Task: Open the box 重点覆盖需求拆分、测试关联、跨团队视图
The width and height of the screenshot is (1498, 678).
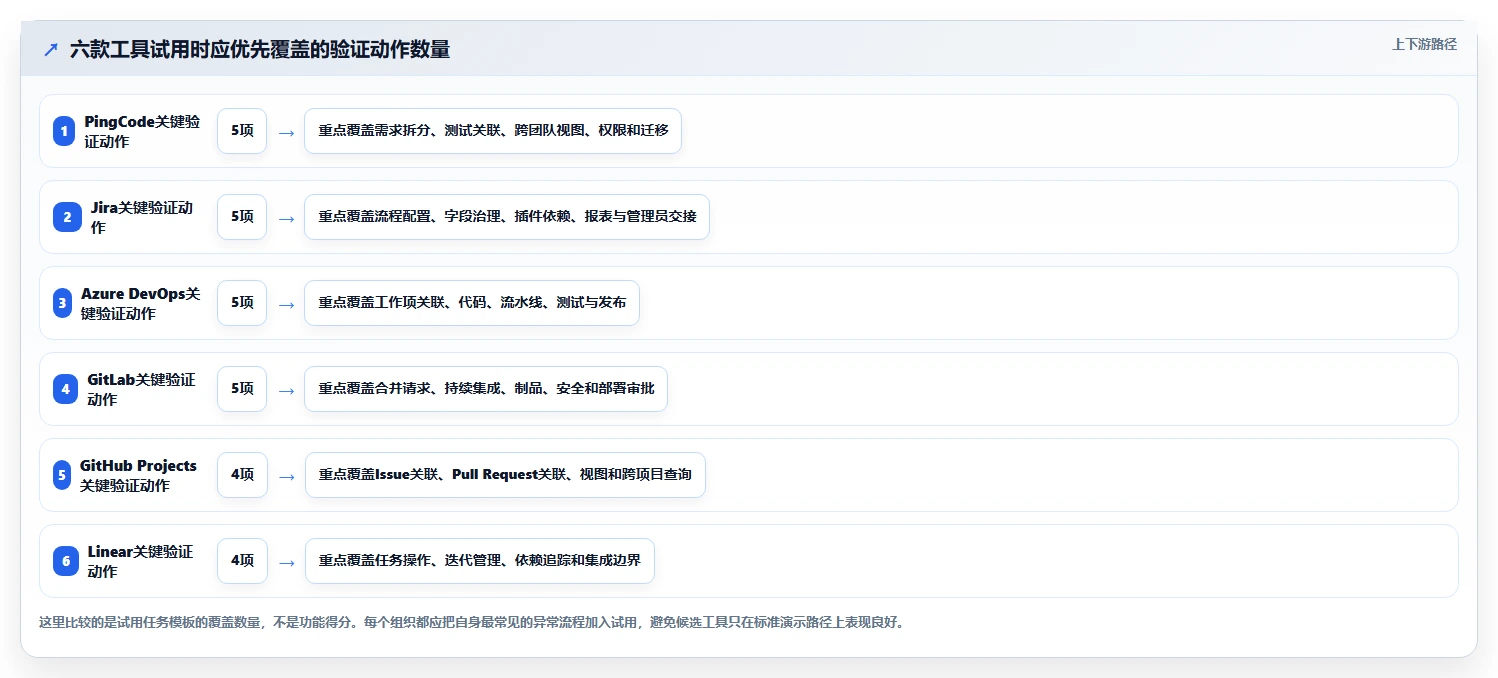Action: [493, 131]
